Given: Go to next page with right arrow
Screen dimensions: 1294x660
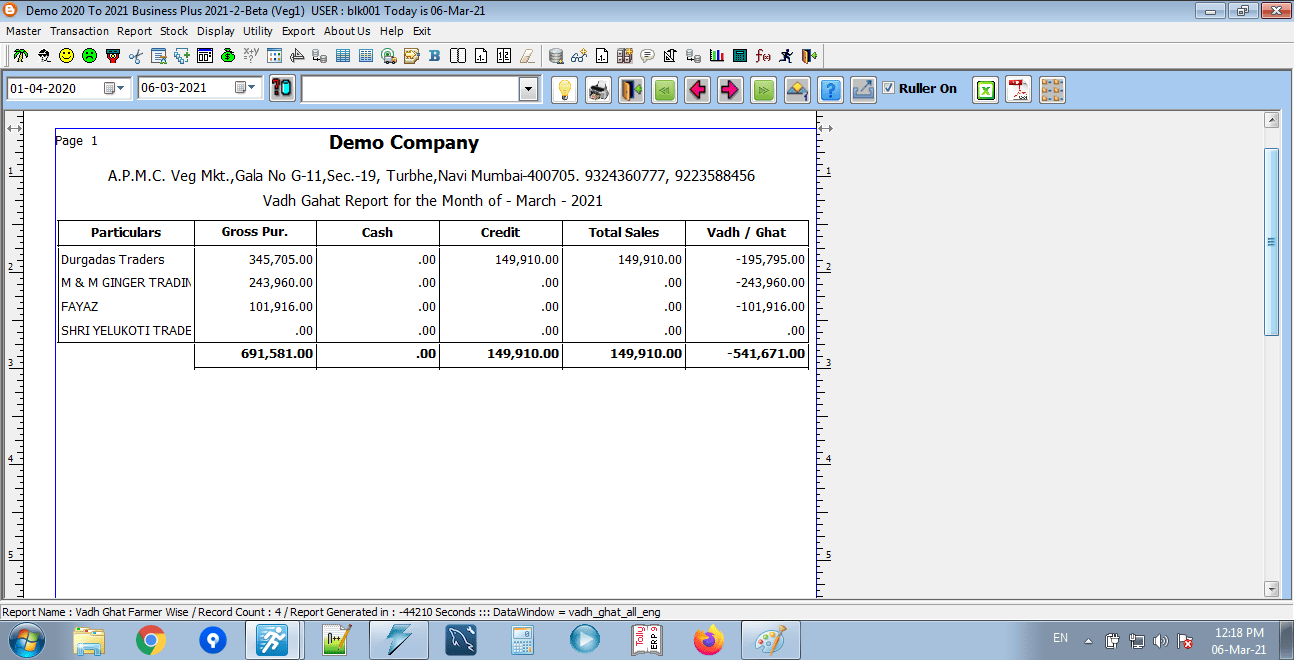Looking at the screenshot, I should pos(730,90).
